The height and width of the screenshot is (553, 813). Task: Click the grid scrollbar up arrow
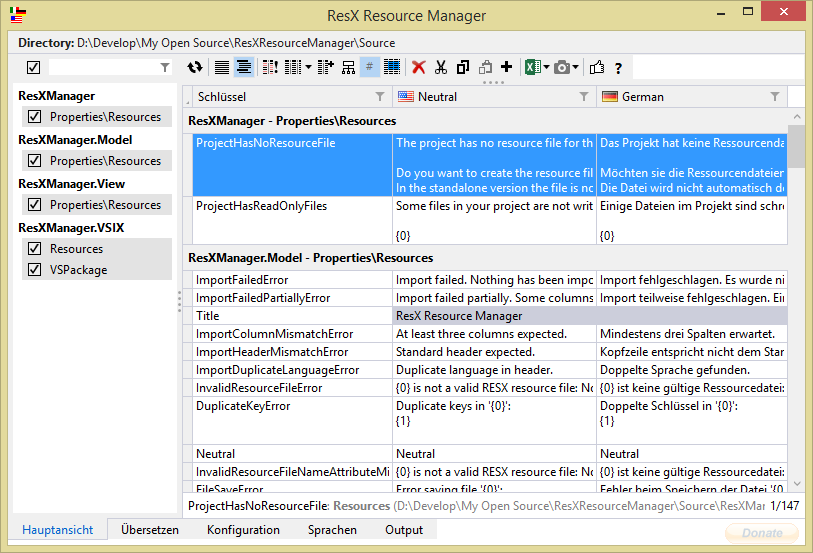(797, 117)
